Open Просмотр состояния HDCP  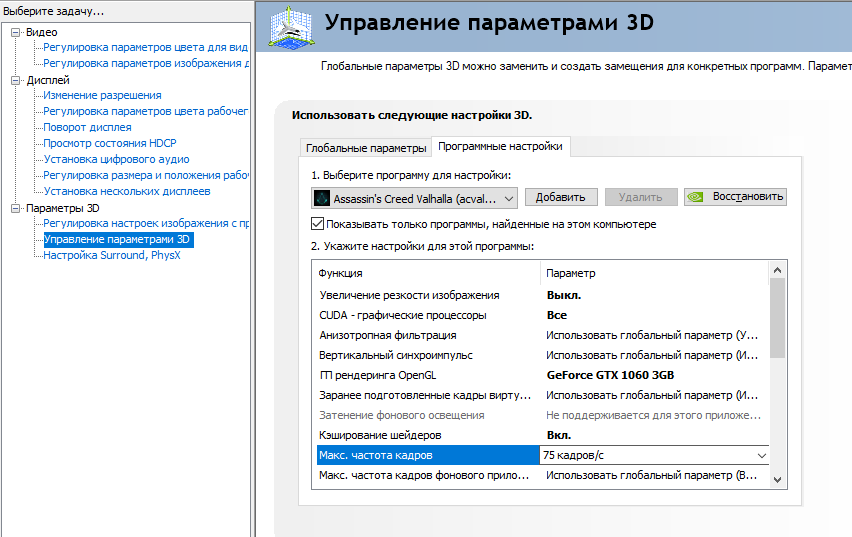tap(110, 143)
